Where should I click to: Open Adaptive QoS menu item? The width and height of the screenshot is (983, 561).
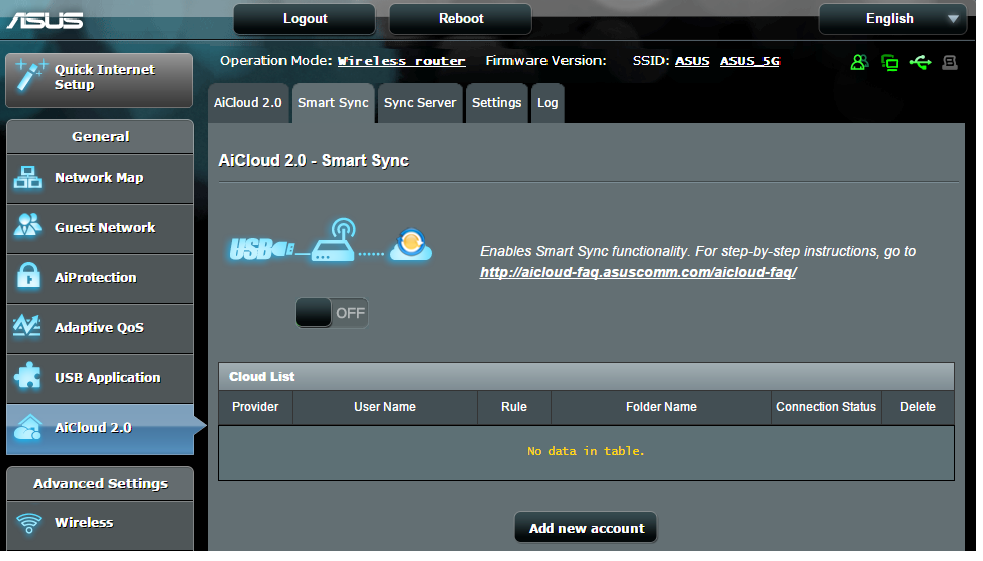coord(100,328)
